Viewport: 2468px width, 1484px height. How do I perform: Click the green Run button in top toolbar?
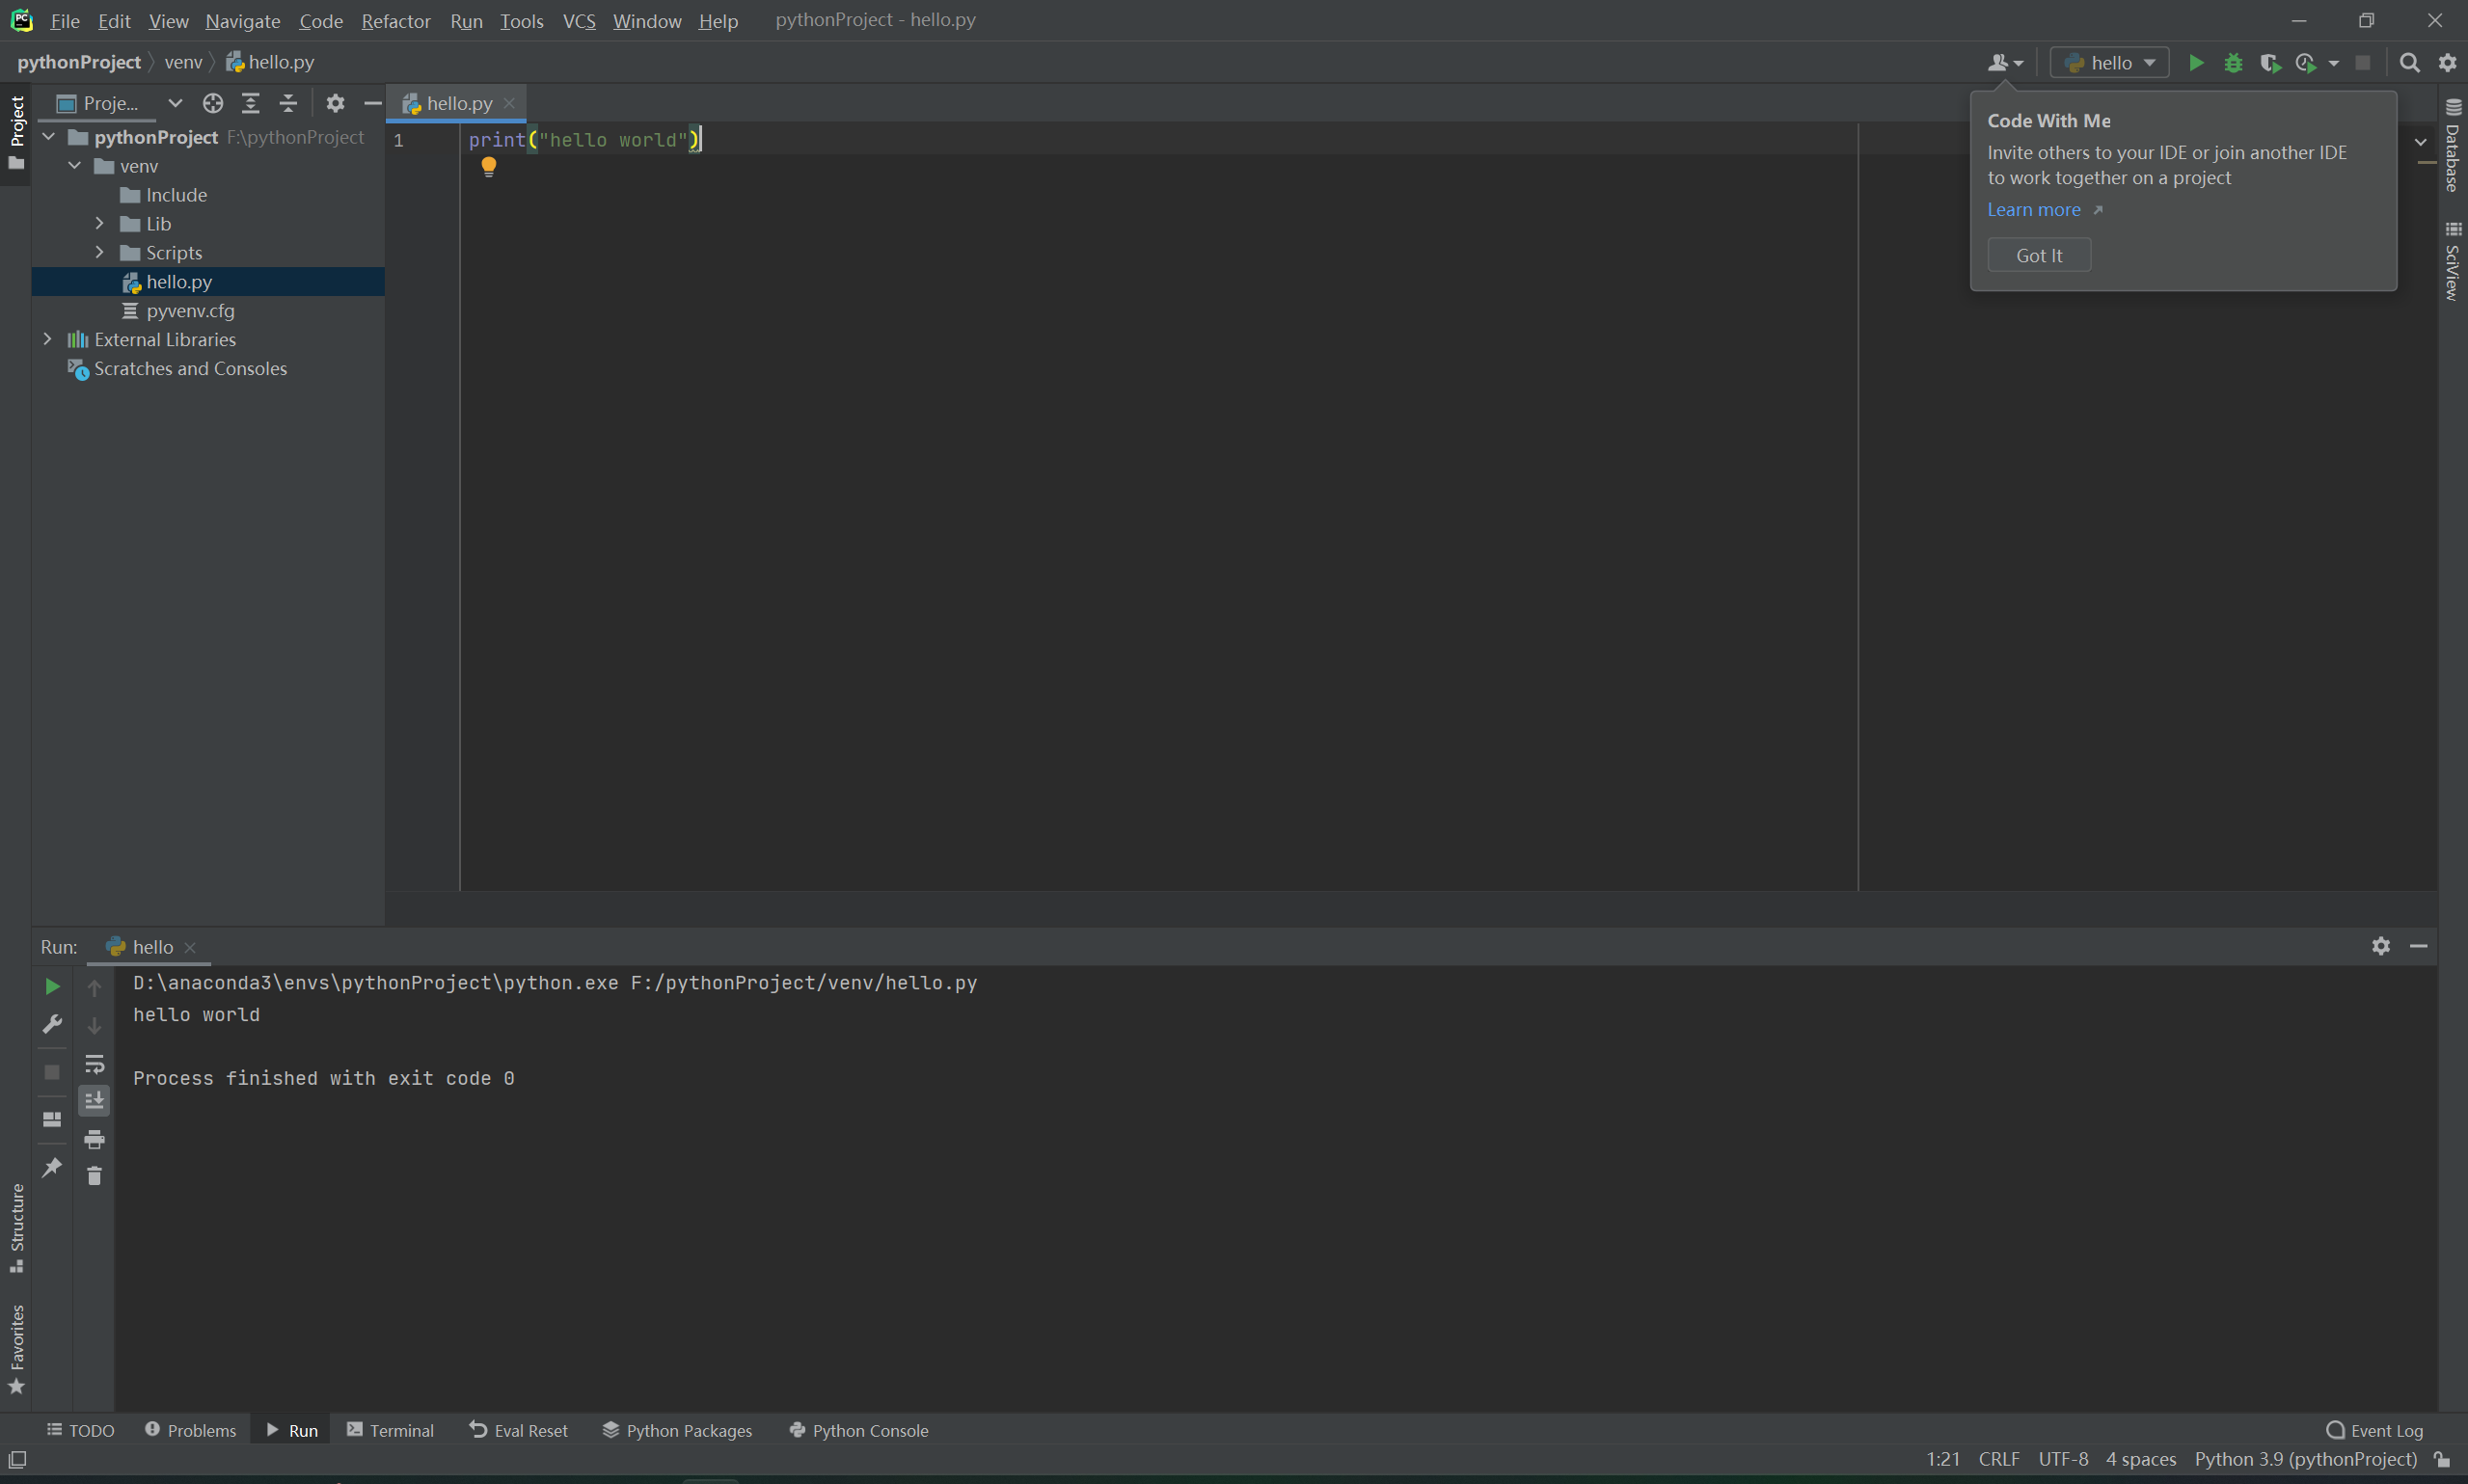[2195, 63]
